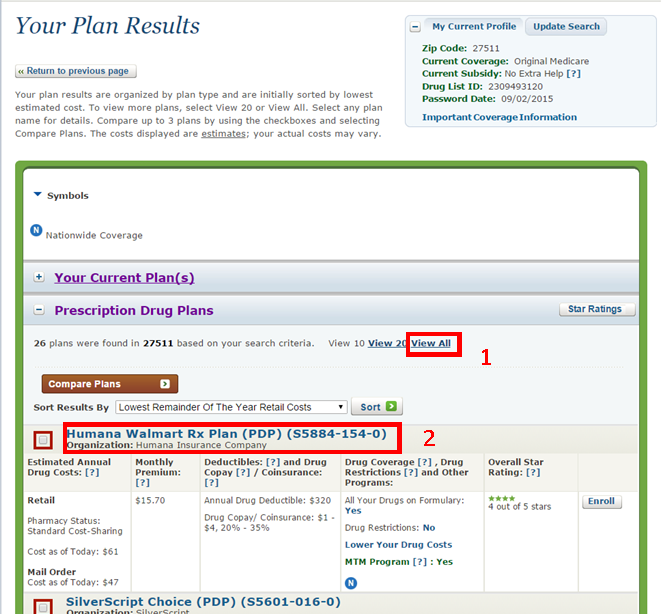Open help for Estimated Annual Drug Costs [?]
662x614 pixels.
92,472
